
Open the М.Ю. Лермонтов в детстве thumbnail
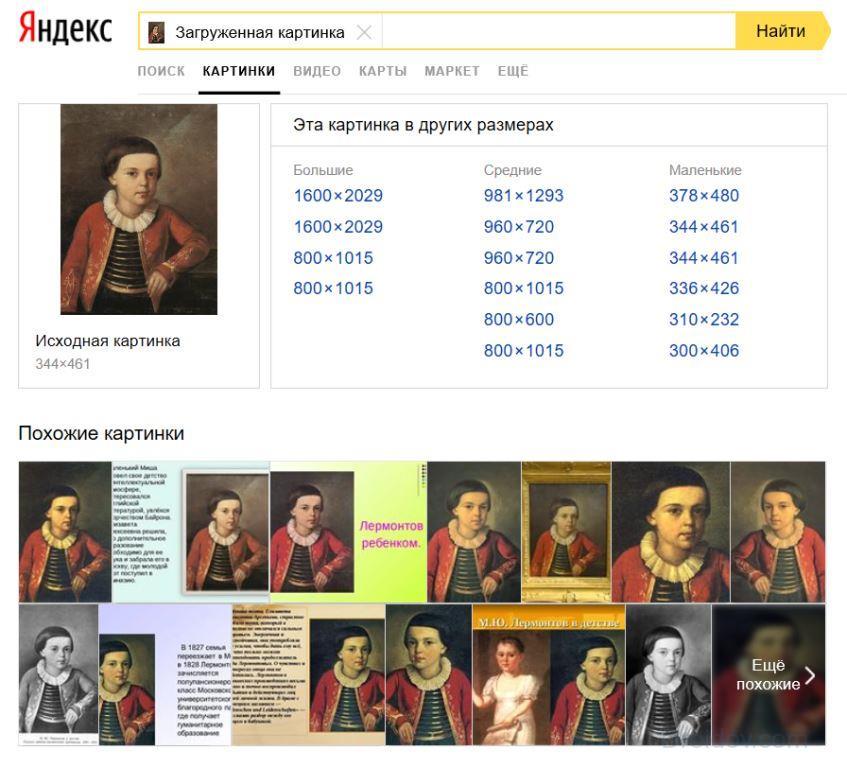[549, 675]
